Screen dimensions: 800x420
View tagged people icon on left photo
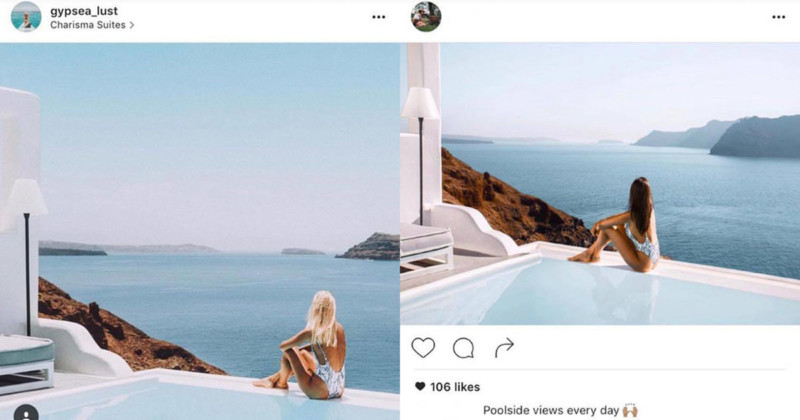[26, 413]
